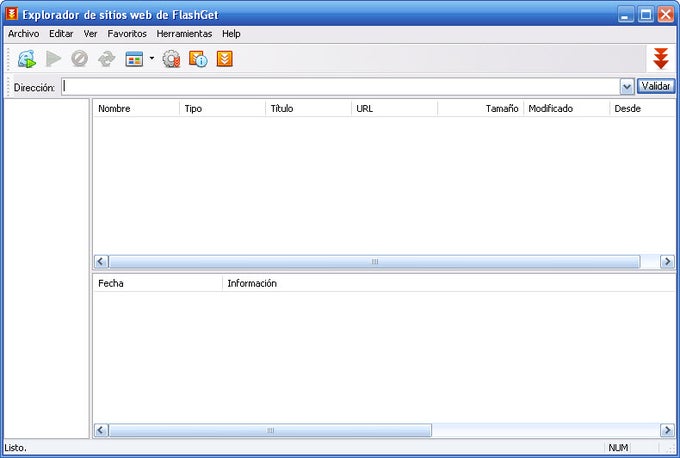Sort by the Modificado column header
The image size is (680, 458).
(x=566, y=108)
